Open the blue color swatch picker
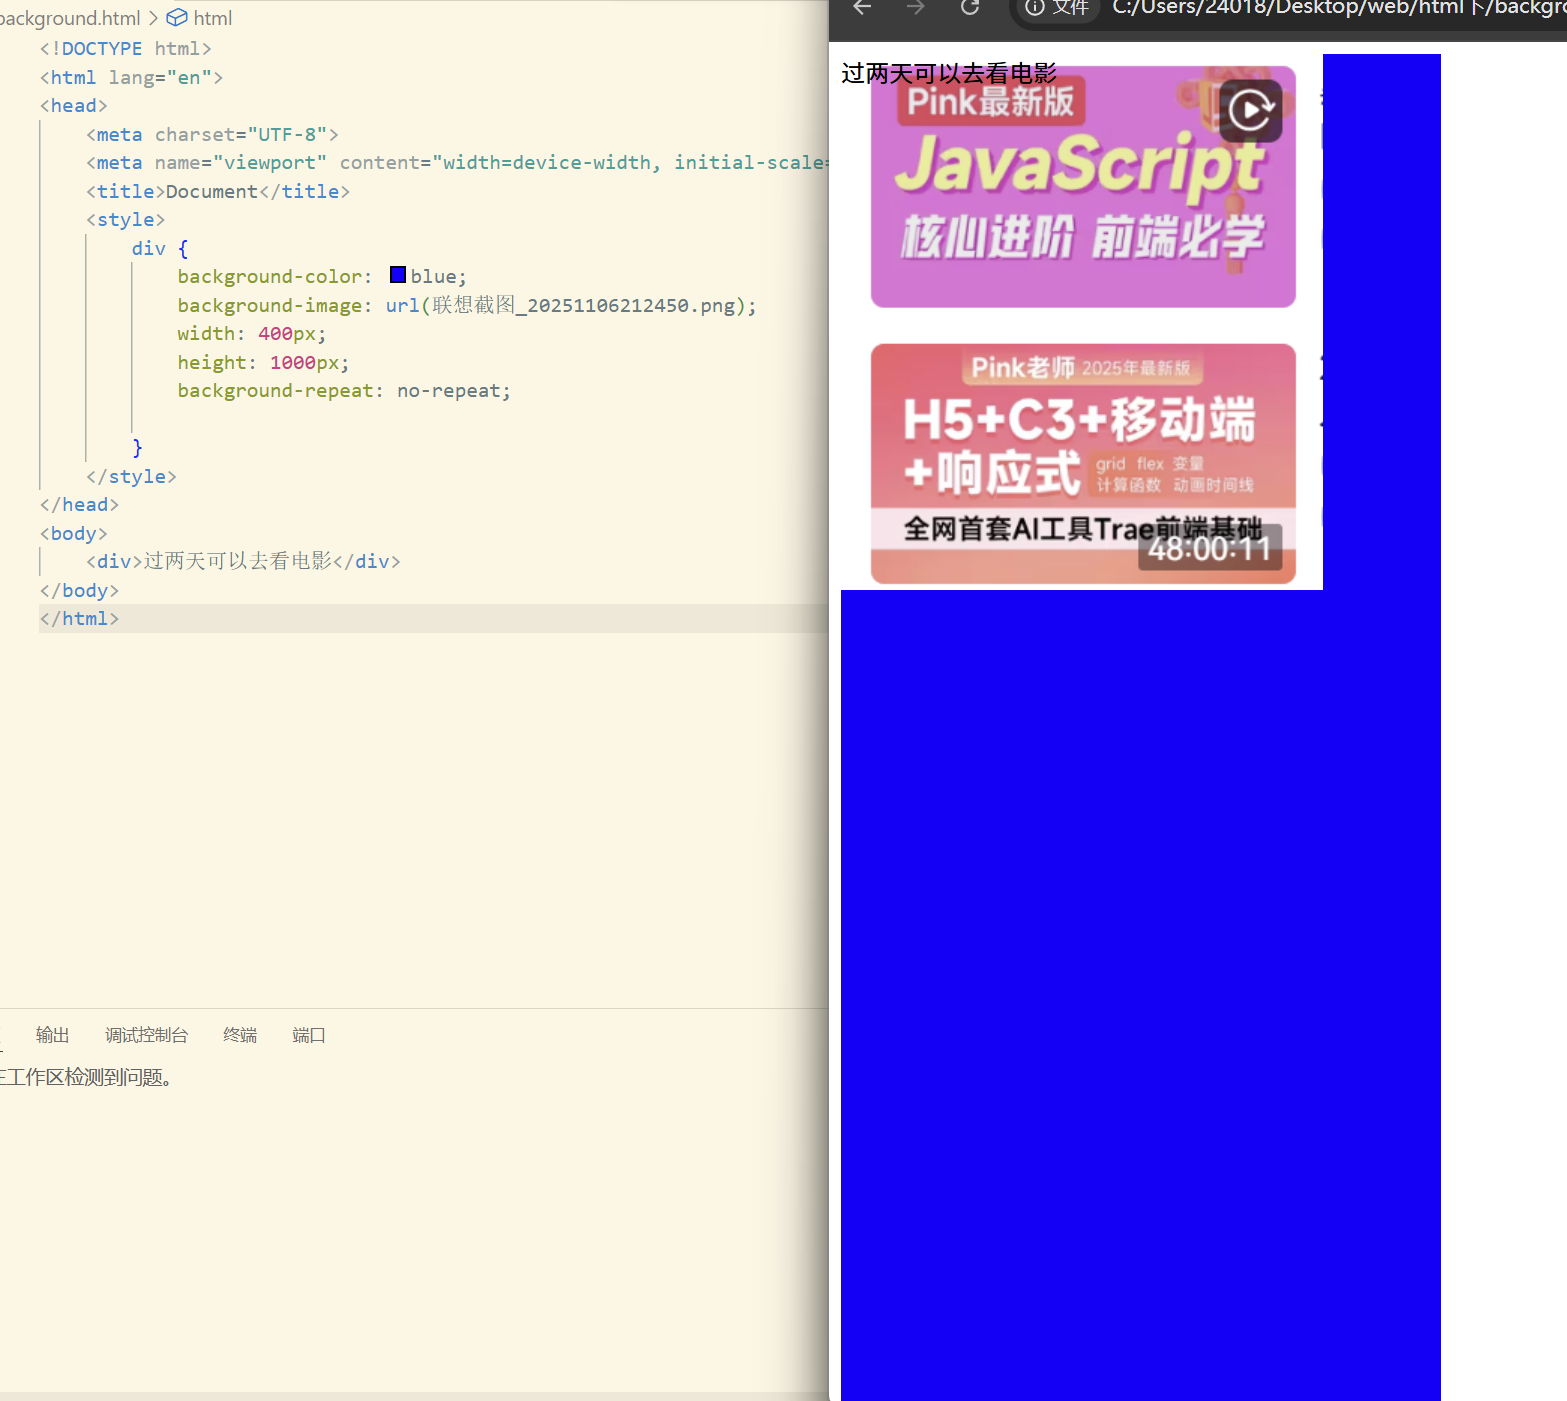 click(398, 275)
